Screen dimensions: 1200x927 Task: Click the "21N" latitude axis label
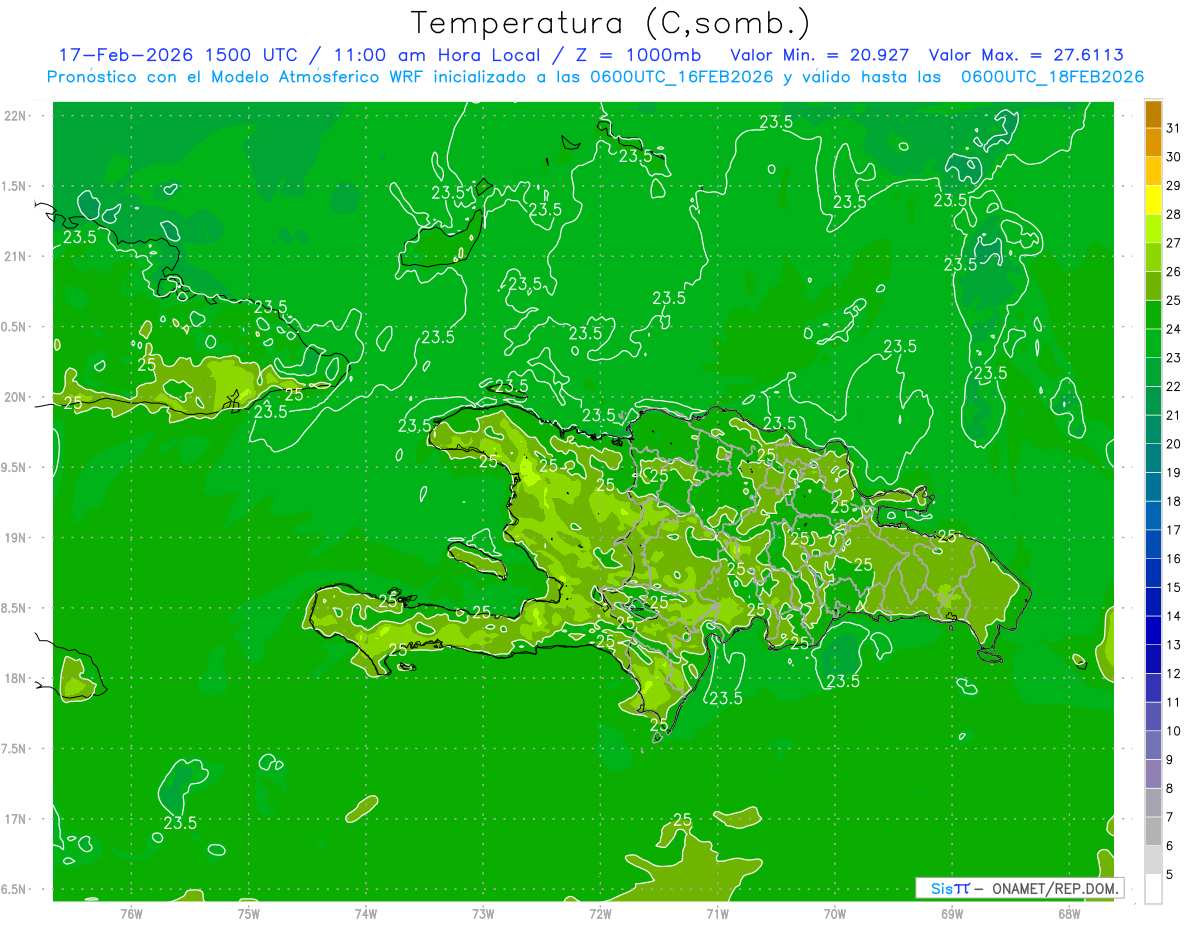[x=15, y=256]
